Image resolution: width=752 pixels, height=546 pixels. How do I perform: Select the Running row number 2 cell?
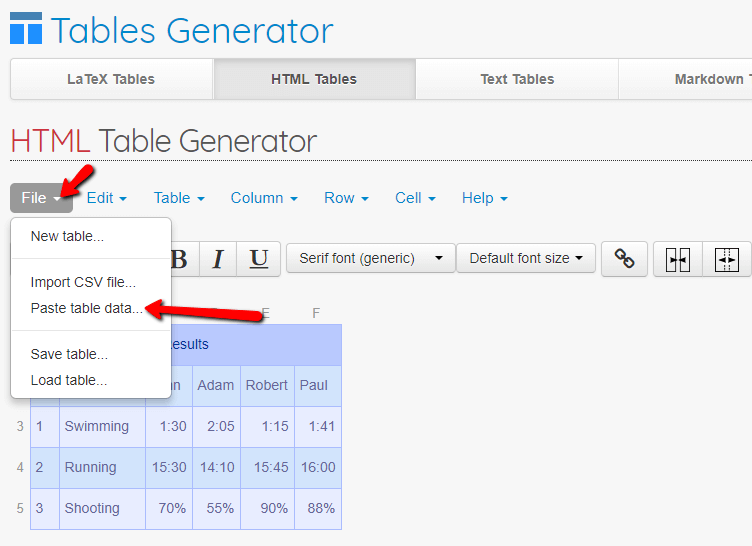tap(45, 467)
